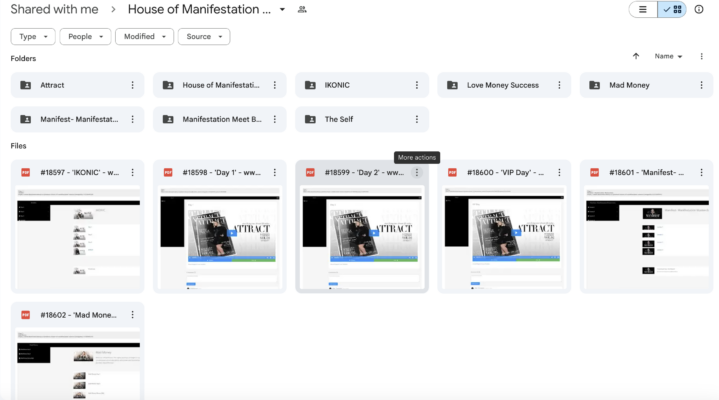719x400 pixels.
Task: Open More actions for #18599 'Day 2' file
Action: coord(417,172)
